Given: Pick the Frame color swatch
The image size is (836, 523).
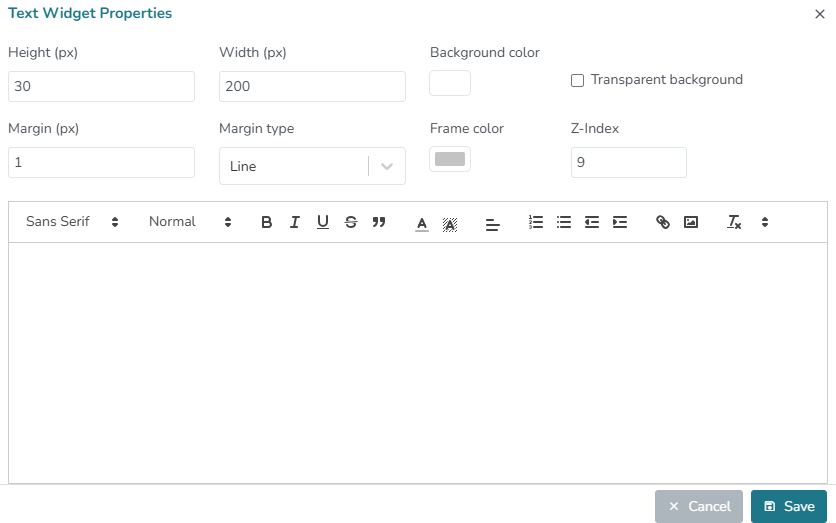Looking at the screenshot, I should point(450,159).
